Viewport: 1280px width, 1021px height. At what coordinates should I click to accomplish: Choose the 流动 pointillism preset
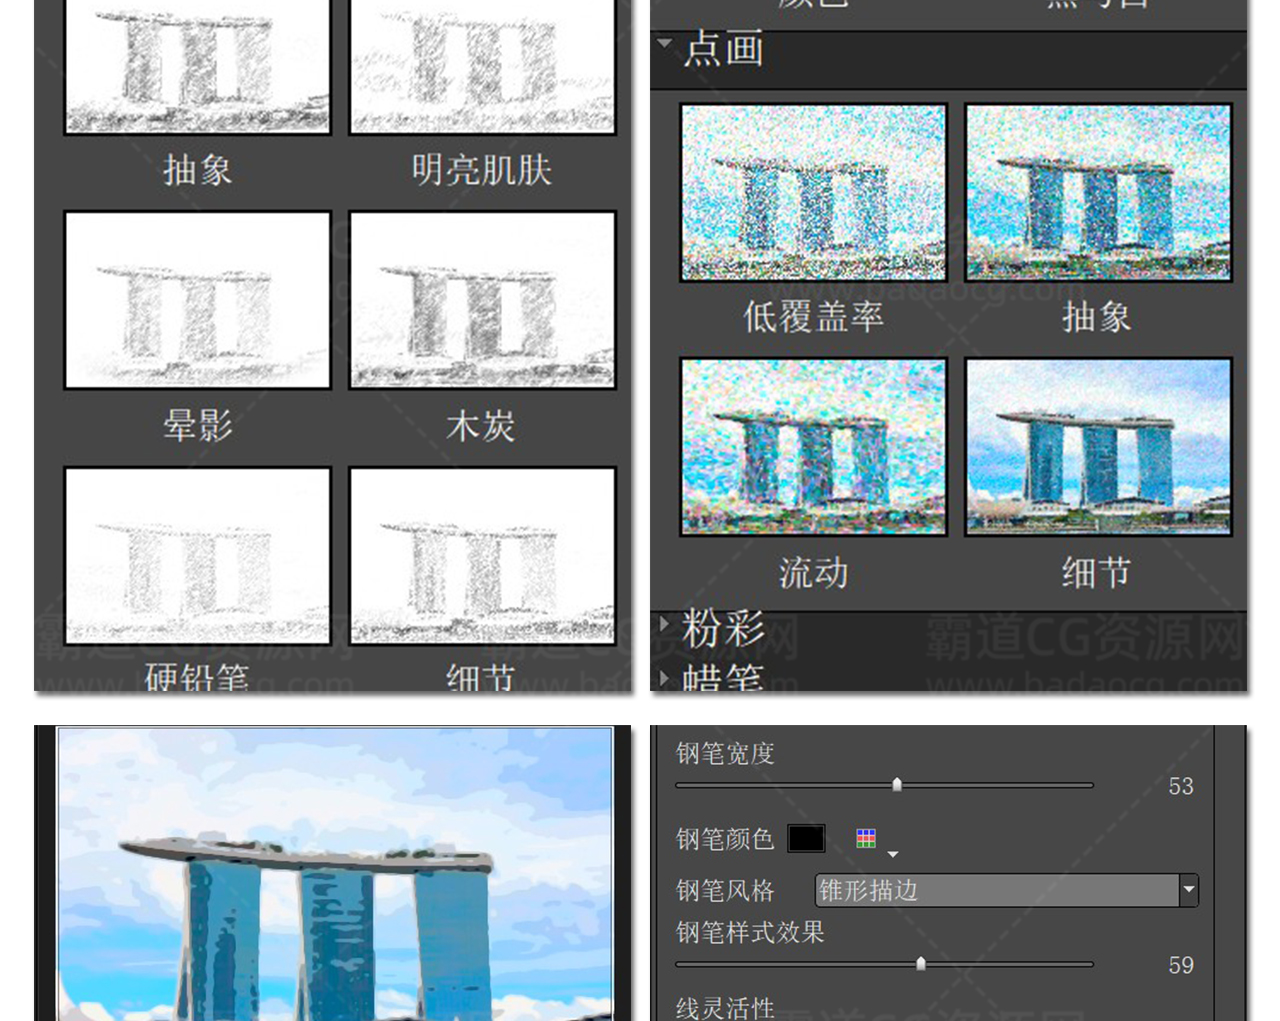pyautogui.click(x=813, y=447)
